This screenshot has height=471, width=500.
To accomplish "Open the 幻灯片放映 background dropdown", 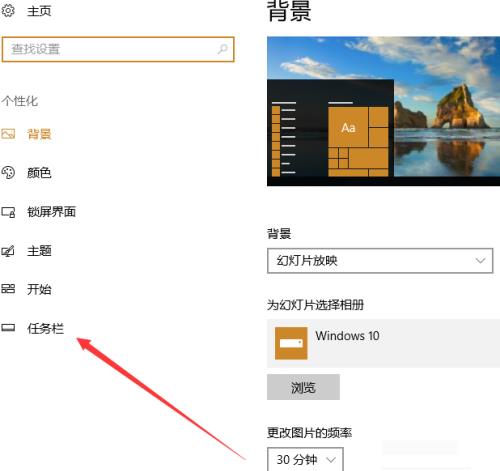I will [x=380, y=261].
